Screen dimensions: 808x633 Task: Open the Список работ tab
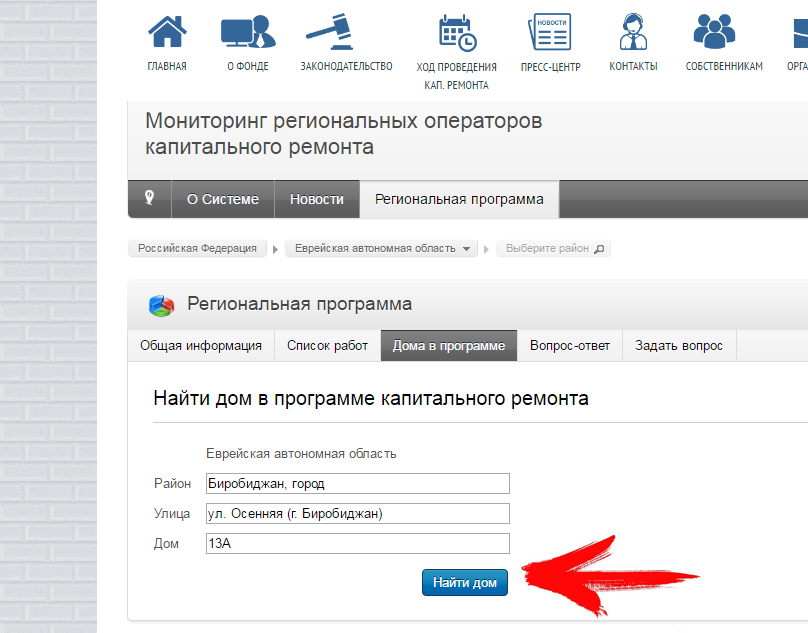click(x=327, y=345)
